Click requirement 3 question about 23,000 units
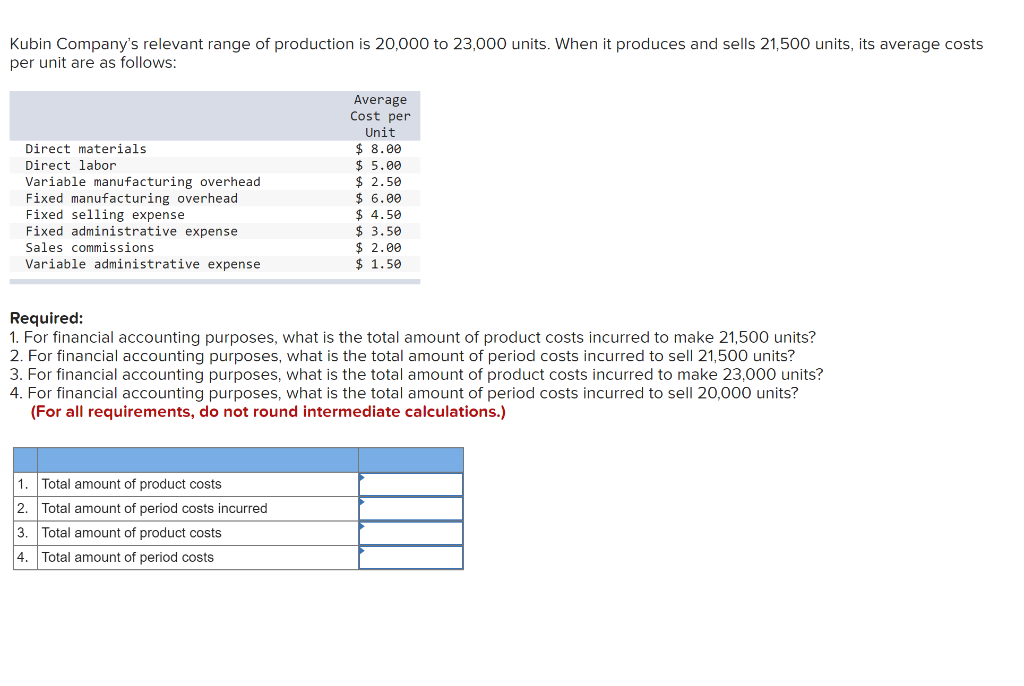The image size is (1024, 686). 417,374
